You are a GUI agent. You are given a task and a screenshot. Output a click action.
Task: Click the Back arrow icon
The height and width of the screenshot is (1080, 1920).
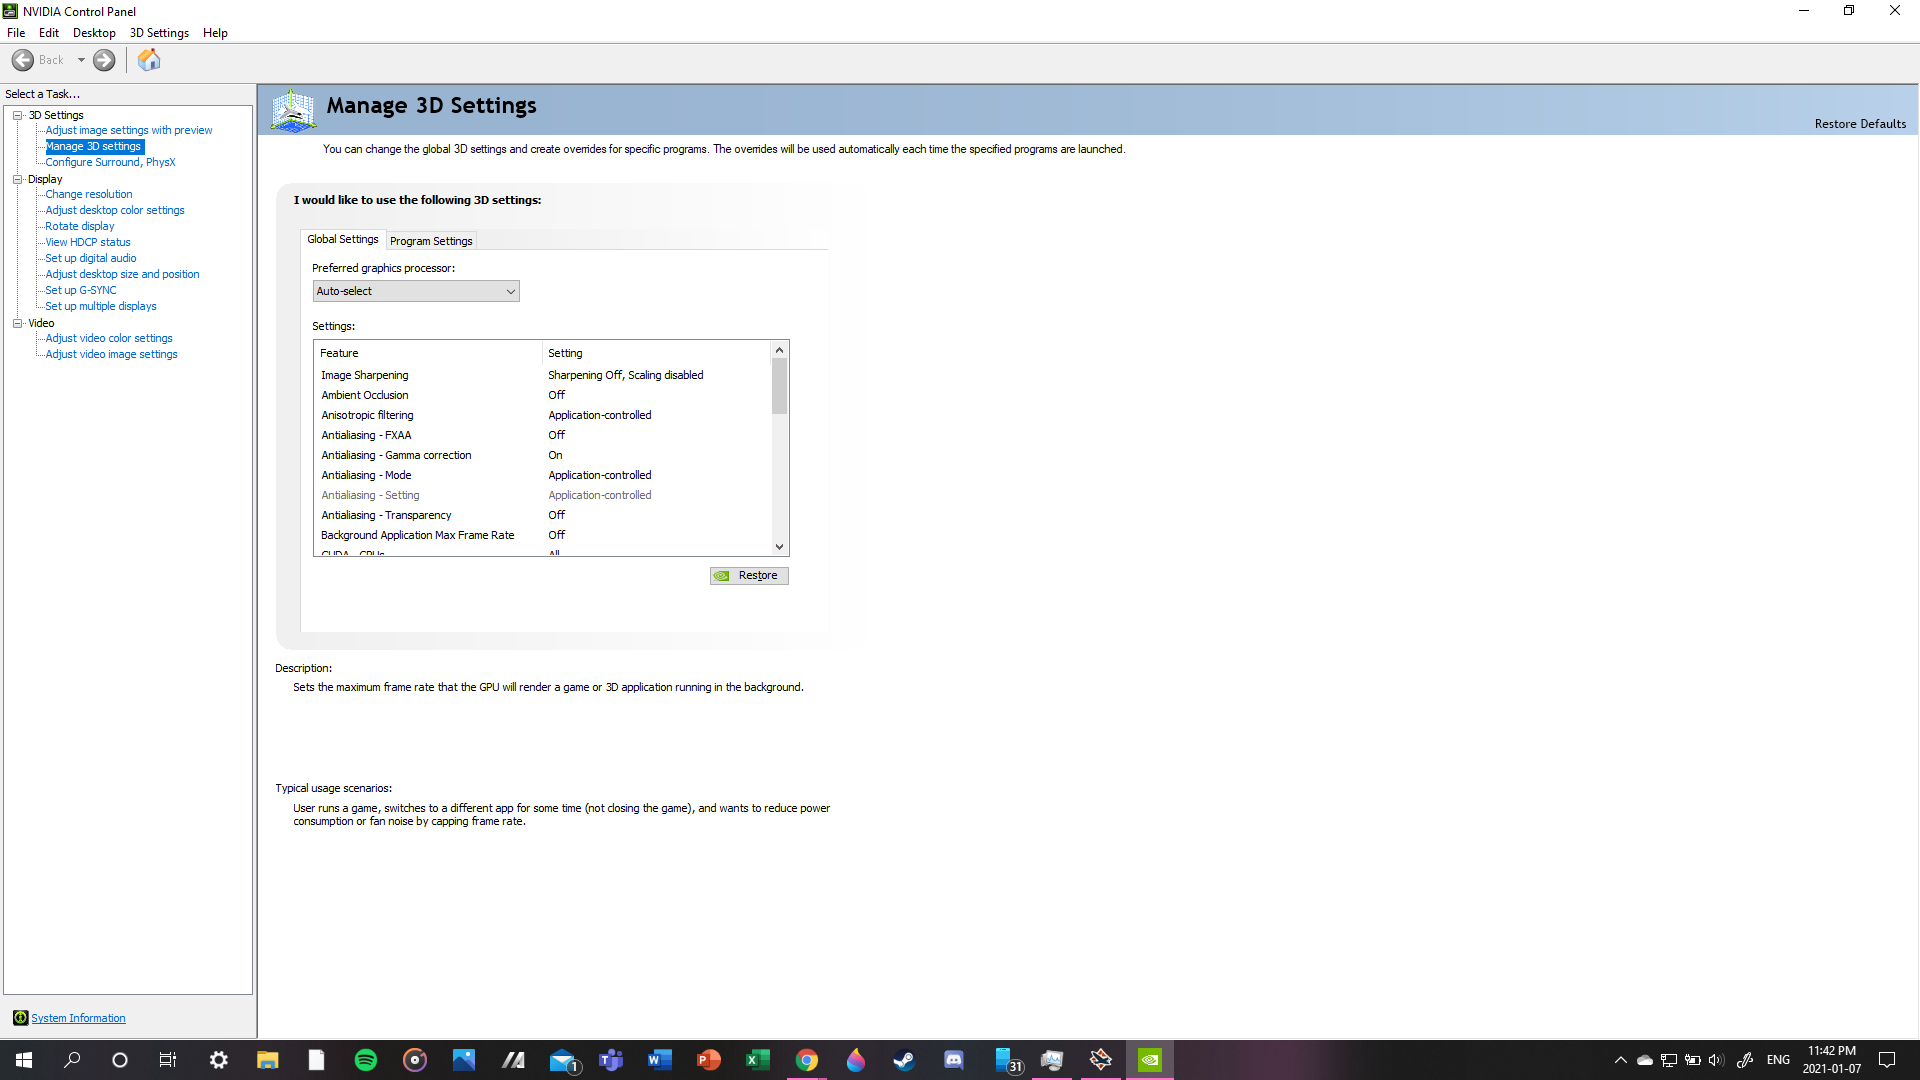[x=23, y=60]
